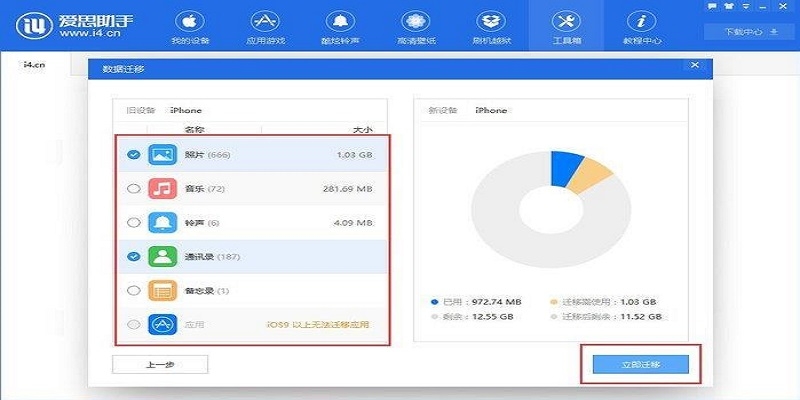This screenshot has width=800, height=400.
Task: Tick the 备忘录 notes checkbox
Action: coord(133,290)
